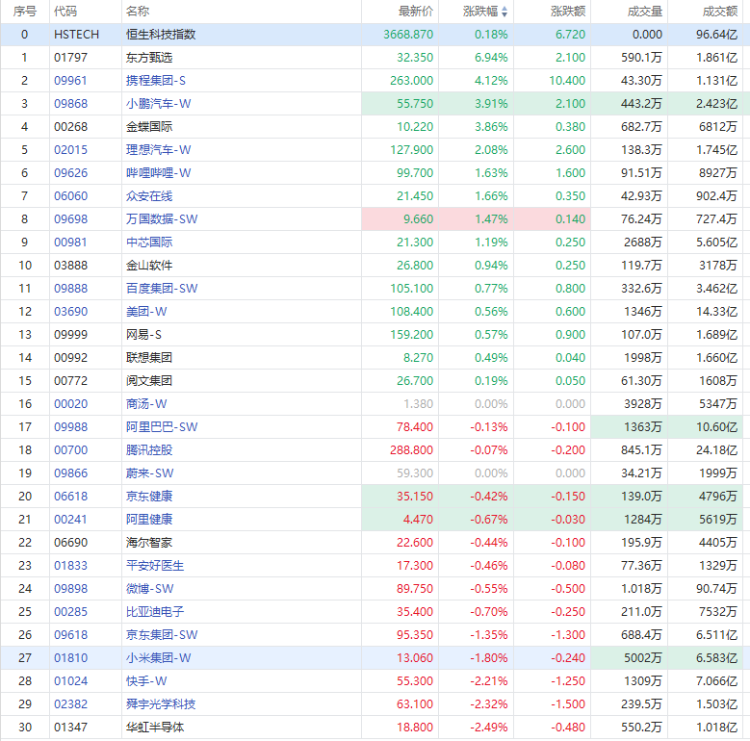Image resolution: width=750 pixels, height=741 pixels.
Task: Click 华虹半导体 change -2.49%
Action: (489, 727)
